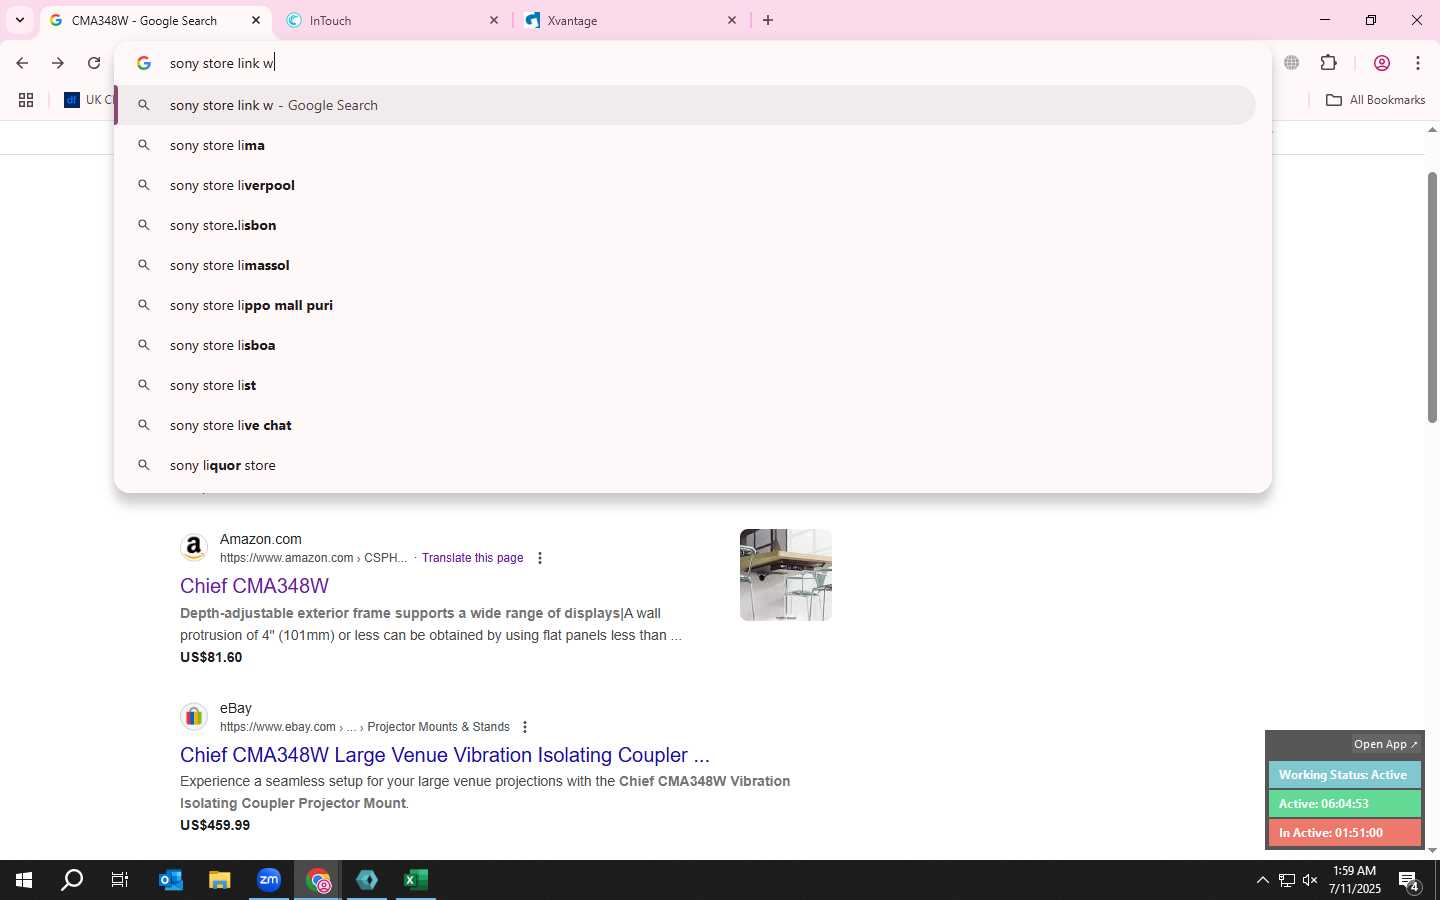1440x900 pixels.
Task: Open Outlook from the taskbar
Action: coord(171,880)
